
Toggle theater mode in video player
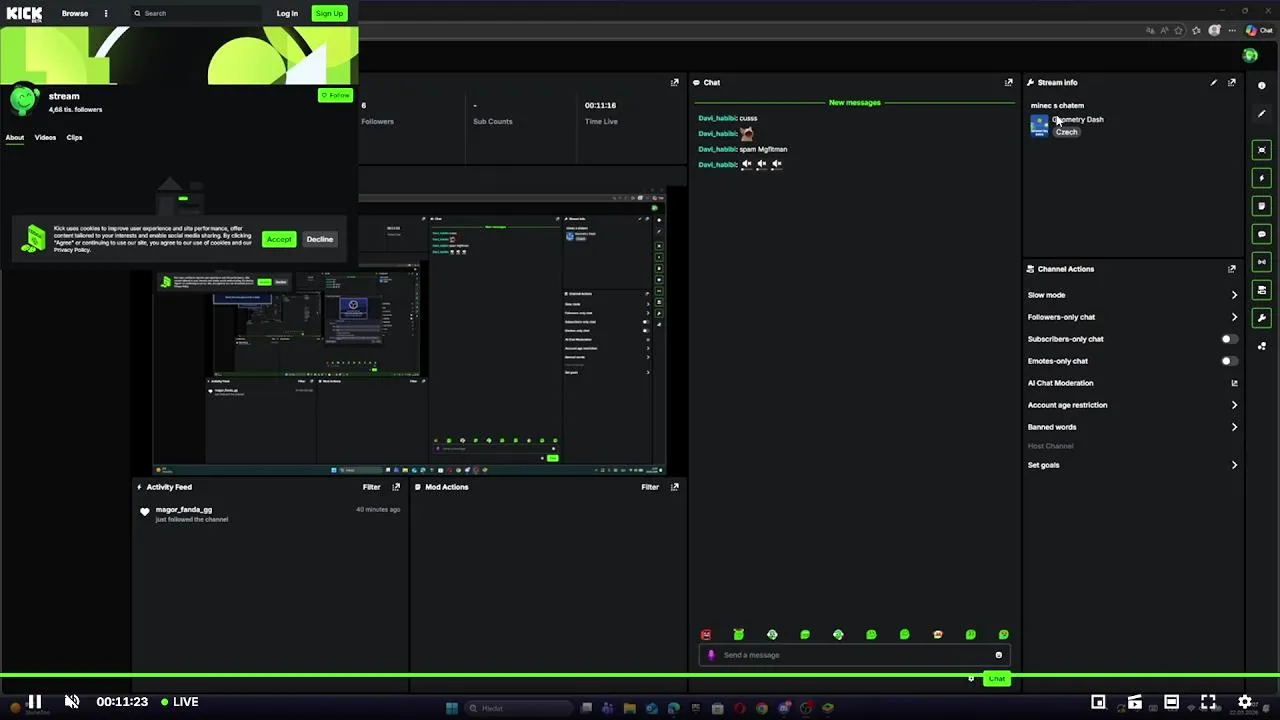(x=1171, y=702)
